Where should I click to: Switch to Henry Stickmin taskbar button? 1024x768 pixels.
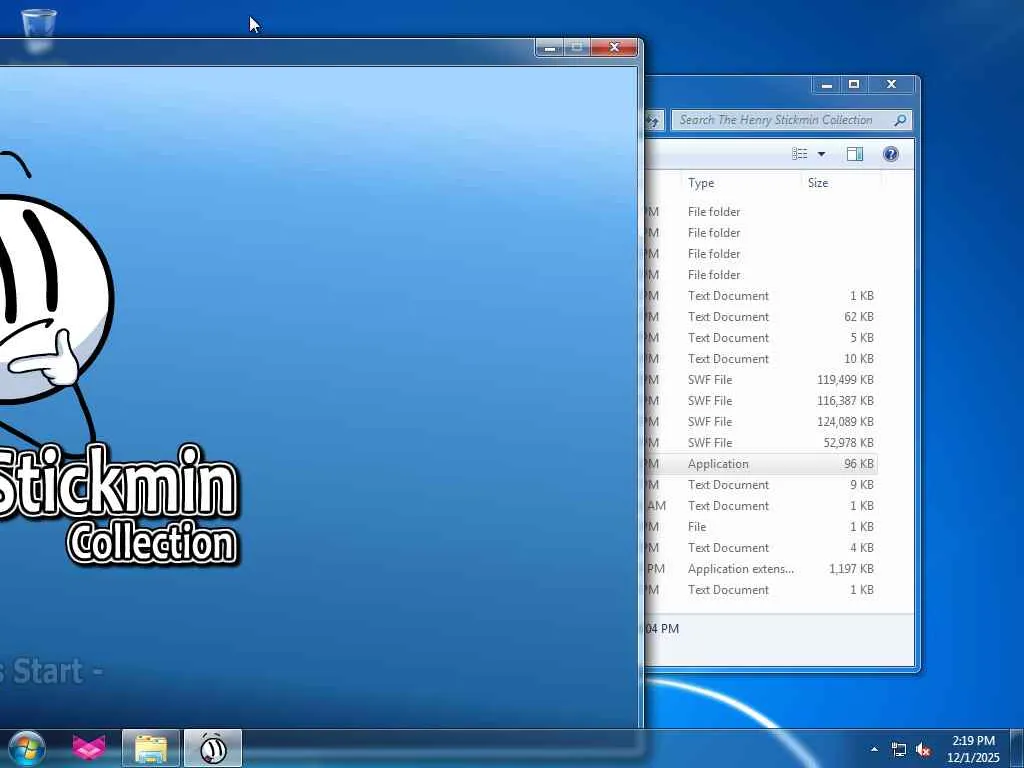click(213, 748)
